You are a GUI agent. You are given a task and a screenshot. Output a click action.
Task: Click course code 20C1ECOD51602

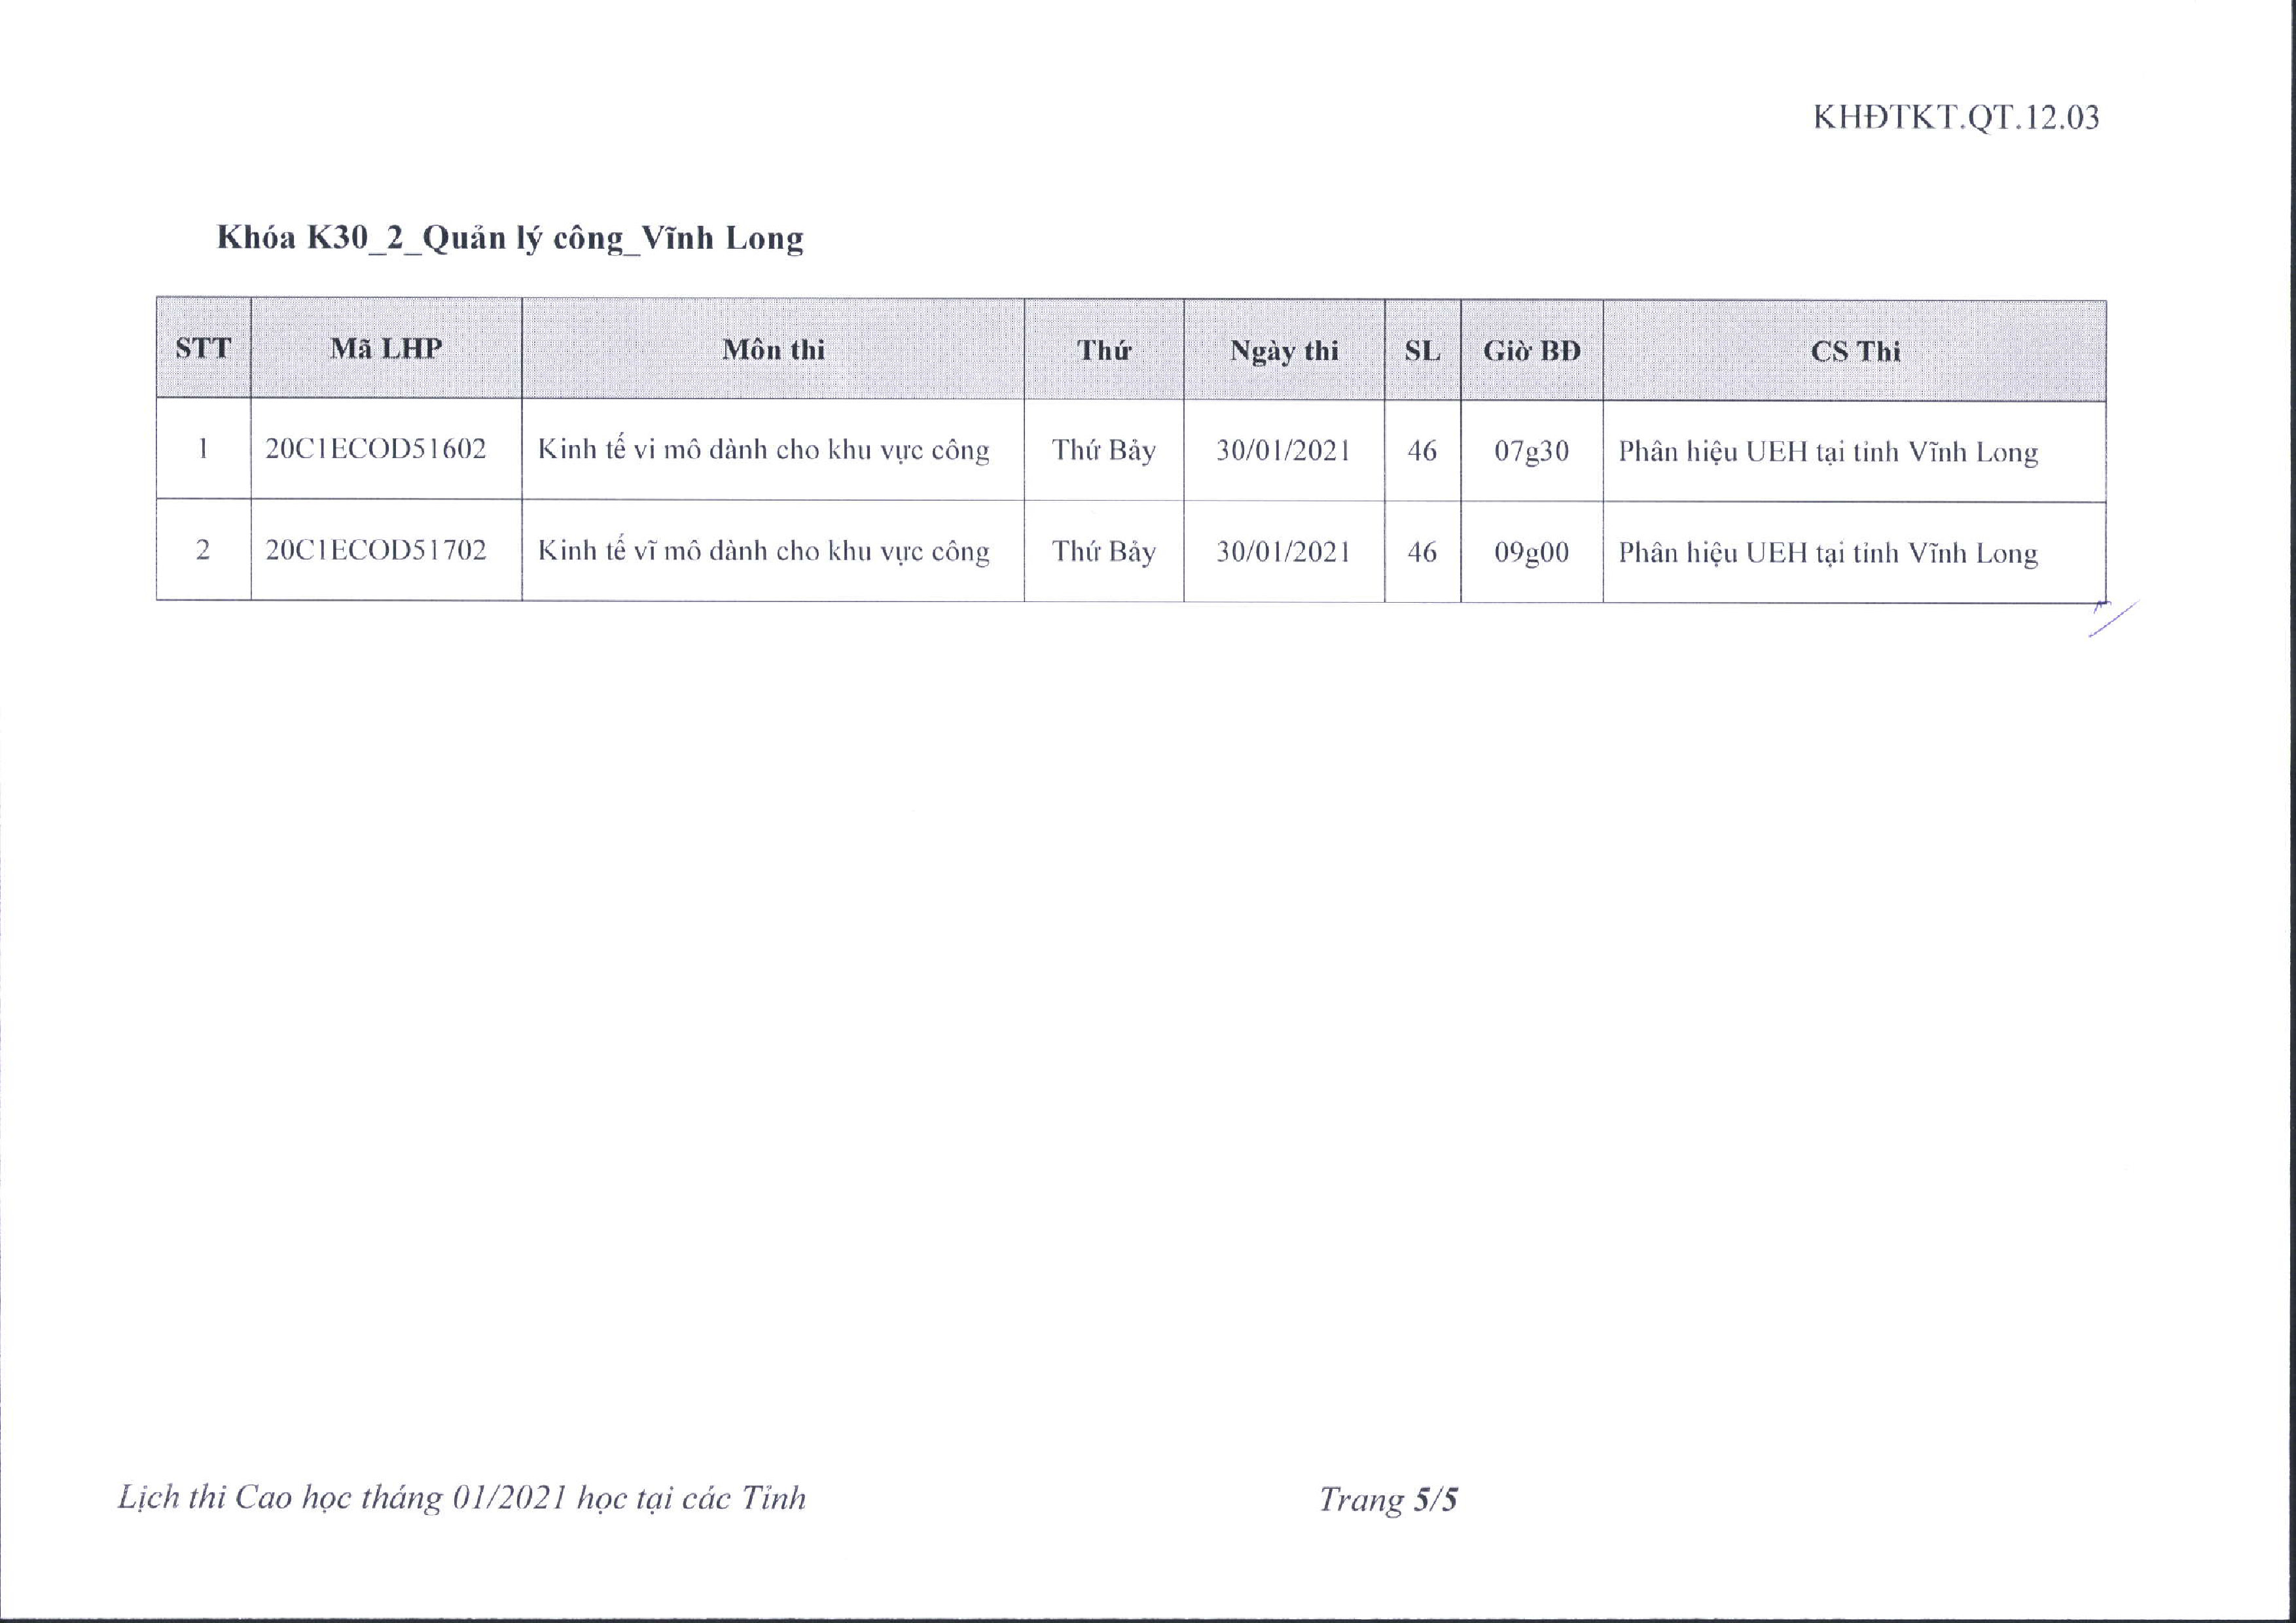[x=376, y=449]
